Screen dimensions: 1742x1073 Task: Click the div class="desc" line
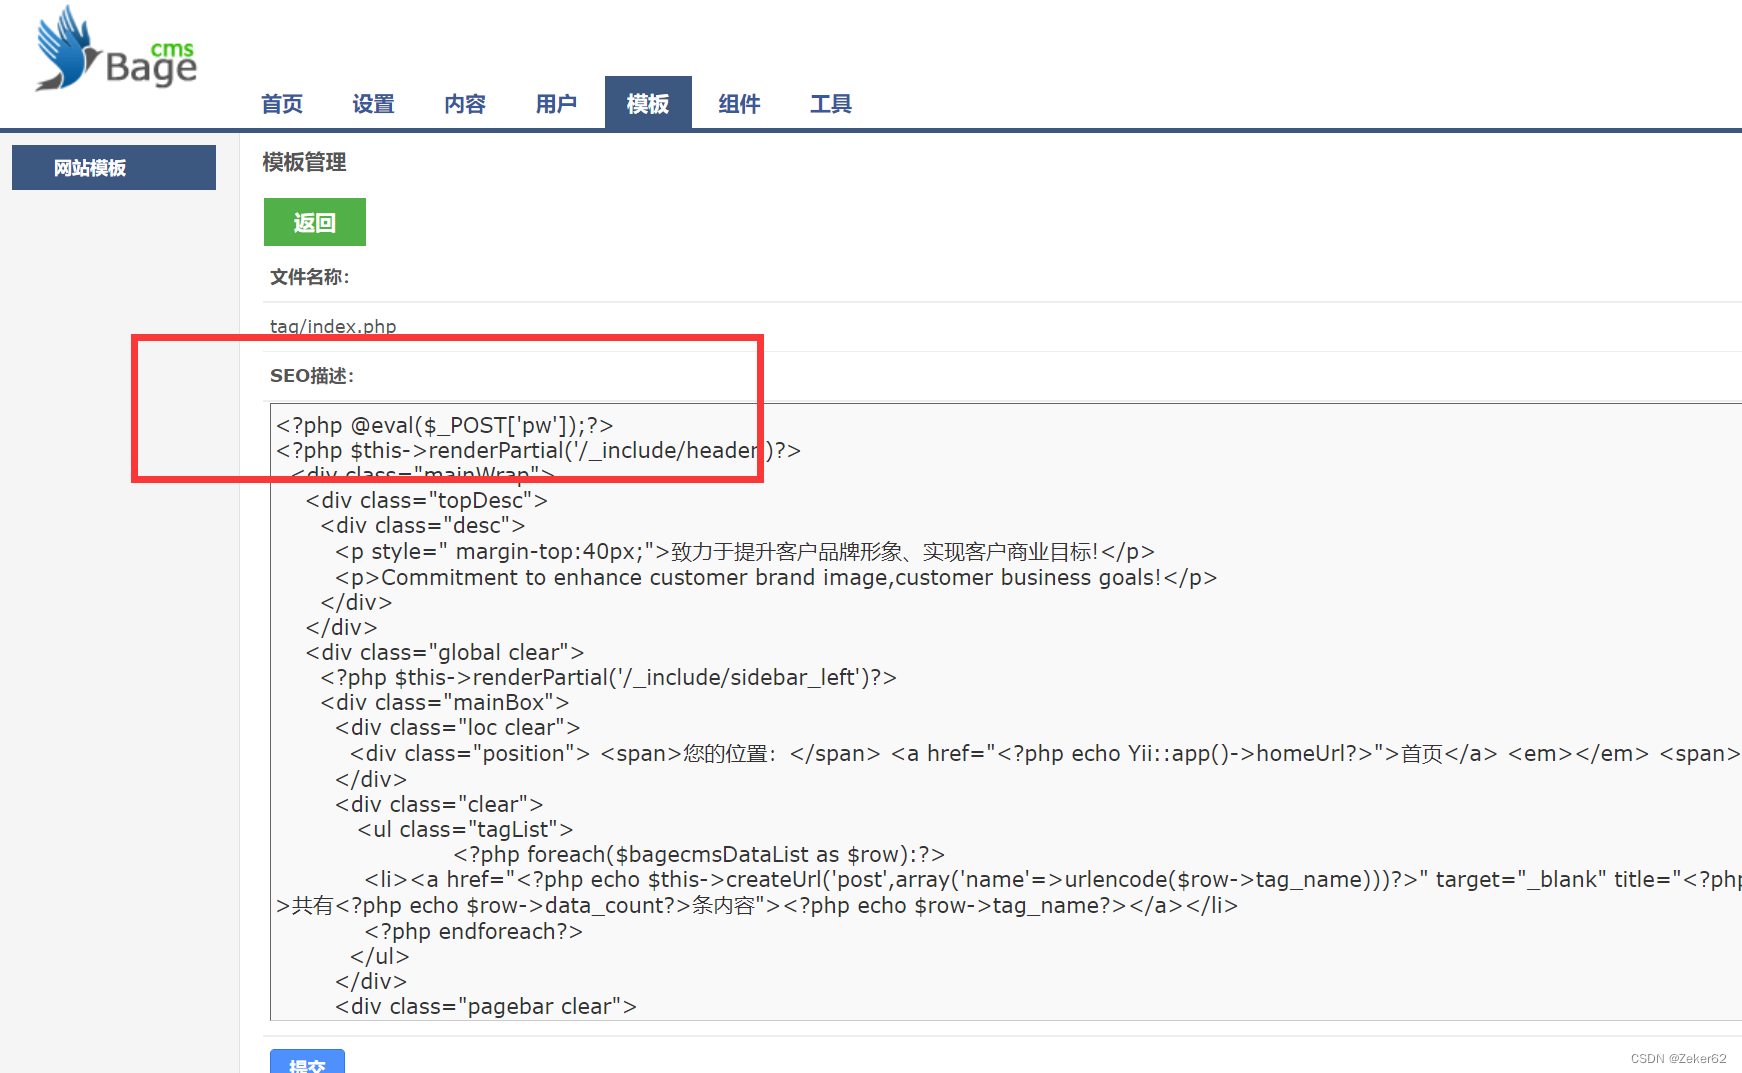click(x=423, y=525)
